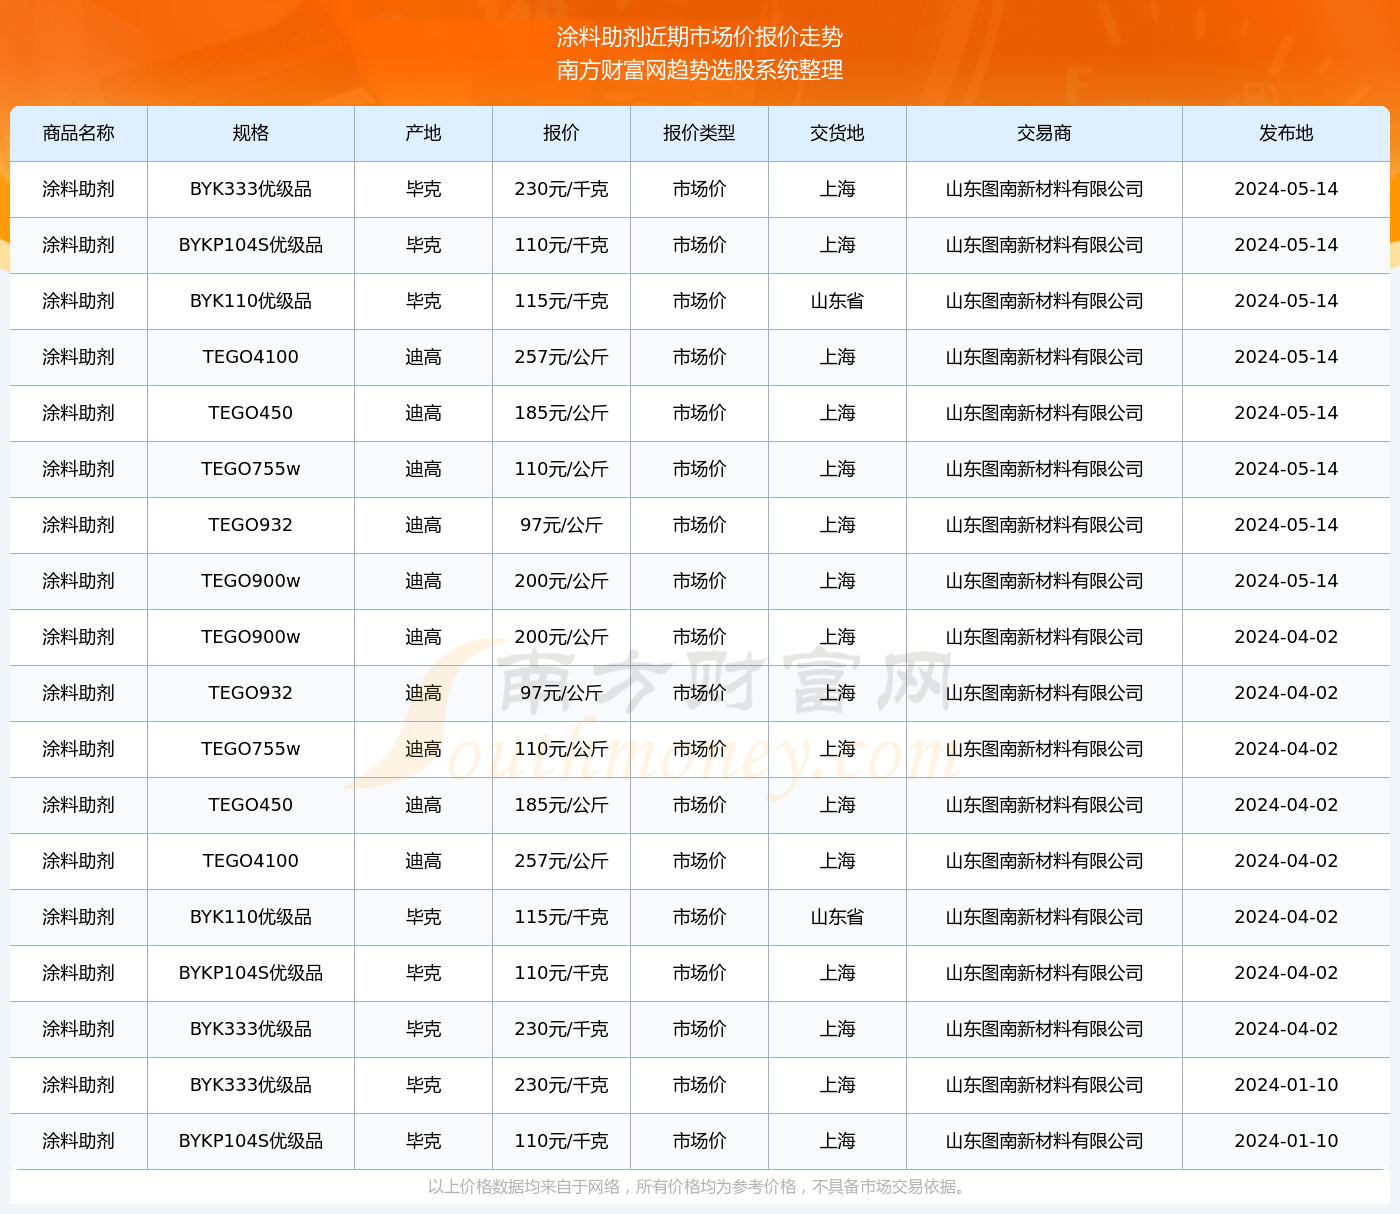Click 毕克 origin in first BYK333 row
The image size is (1400, 1214).
pos(424,189)
